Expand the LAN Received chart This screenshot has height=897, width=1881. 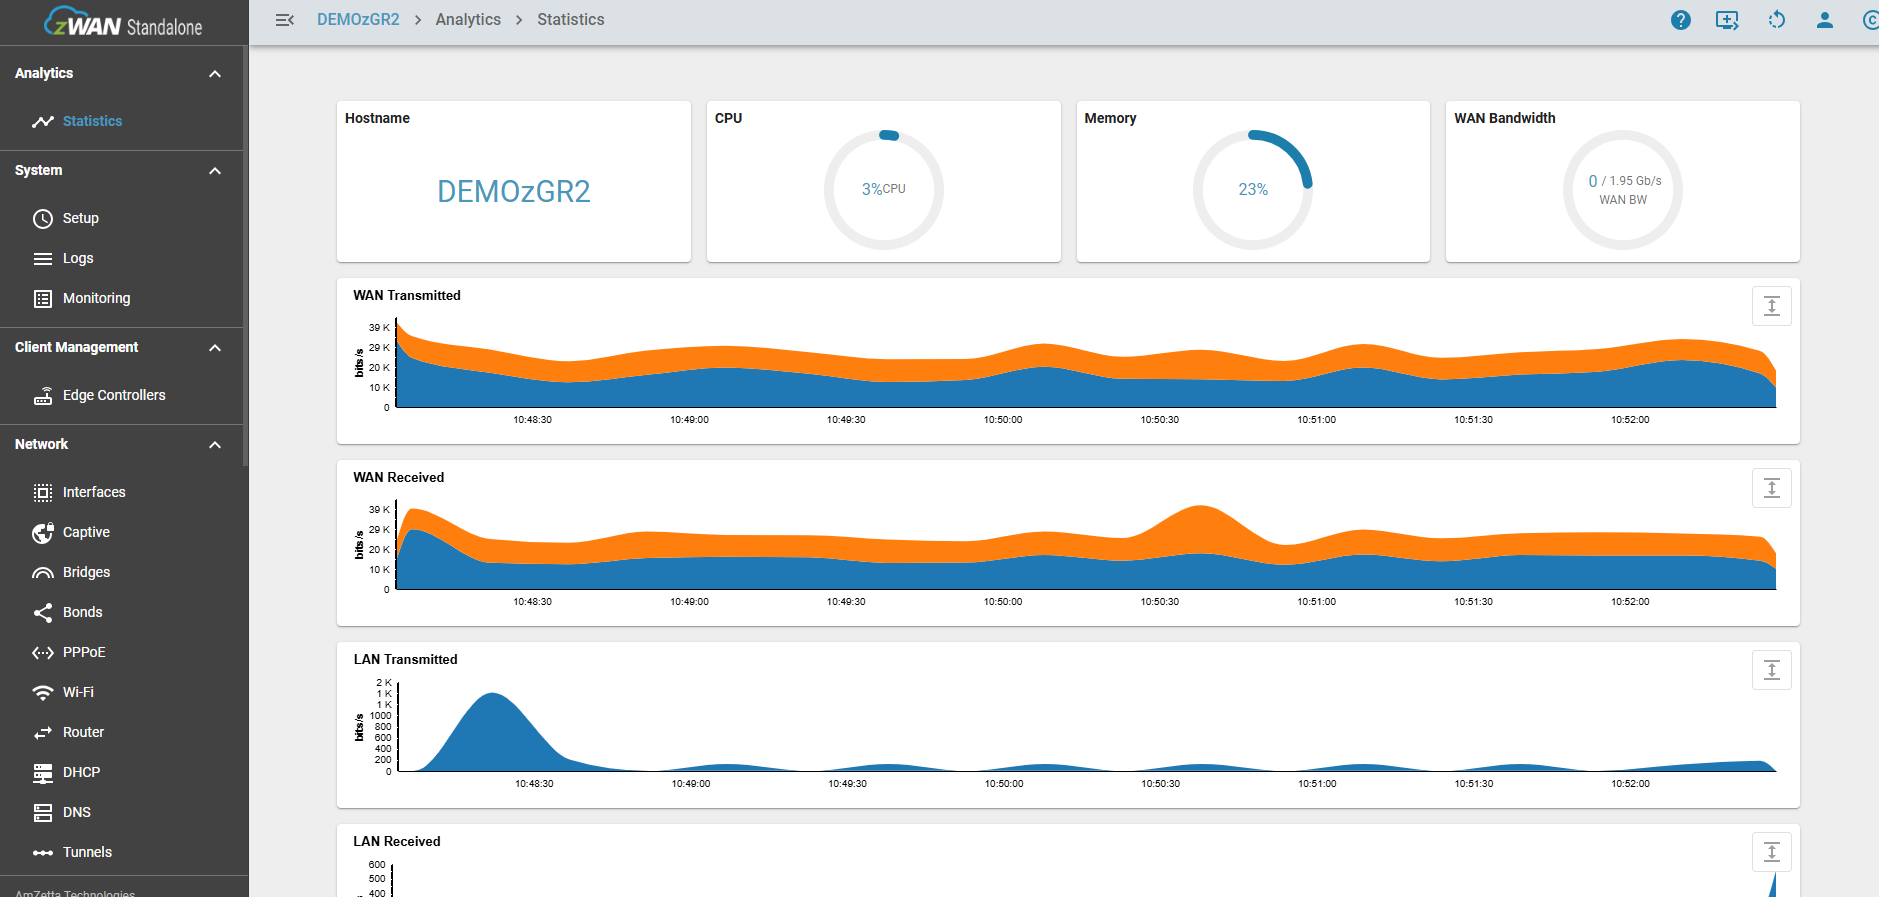1771,852
